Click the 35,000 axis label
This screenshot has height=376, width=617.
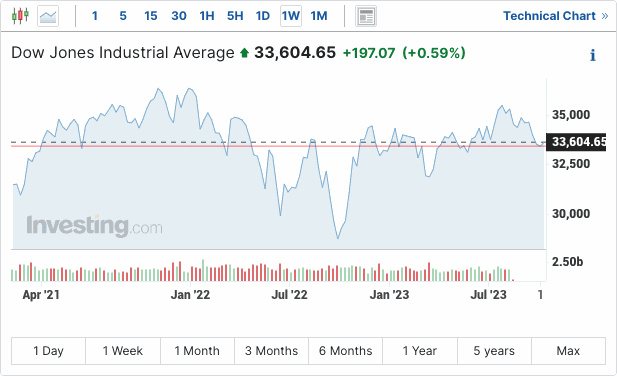pyautogui.click(x=571, y=115)
